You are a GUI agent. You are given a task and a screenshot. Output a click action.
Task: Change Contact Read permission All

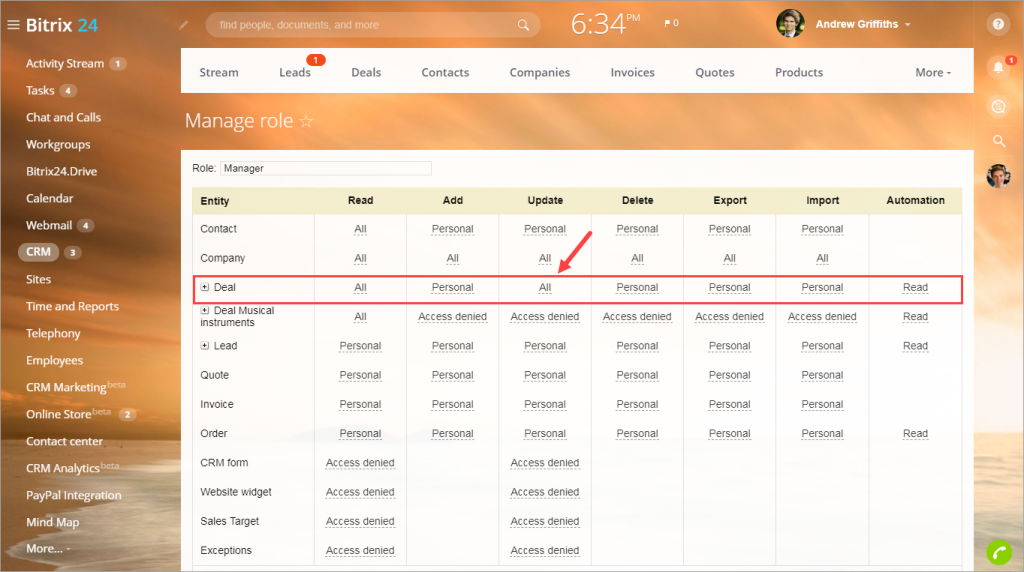click(360, 229)
